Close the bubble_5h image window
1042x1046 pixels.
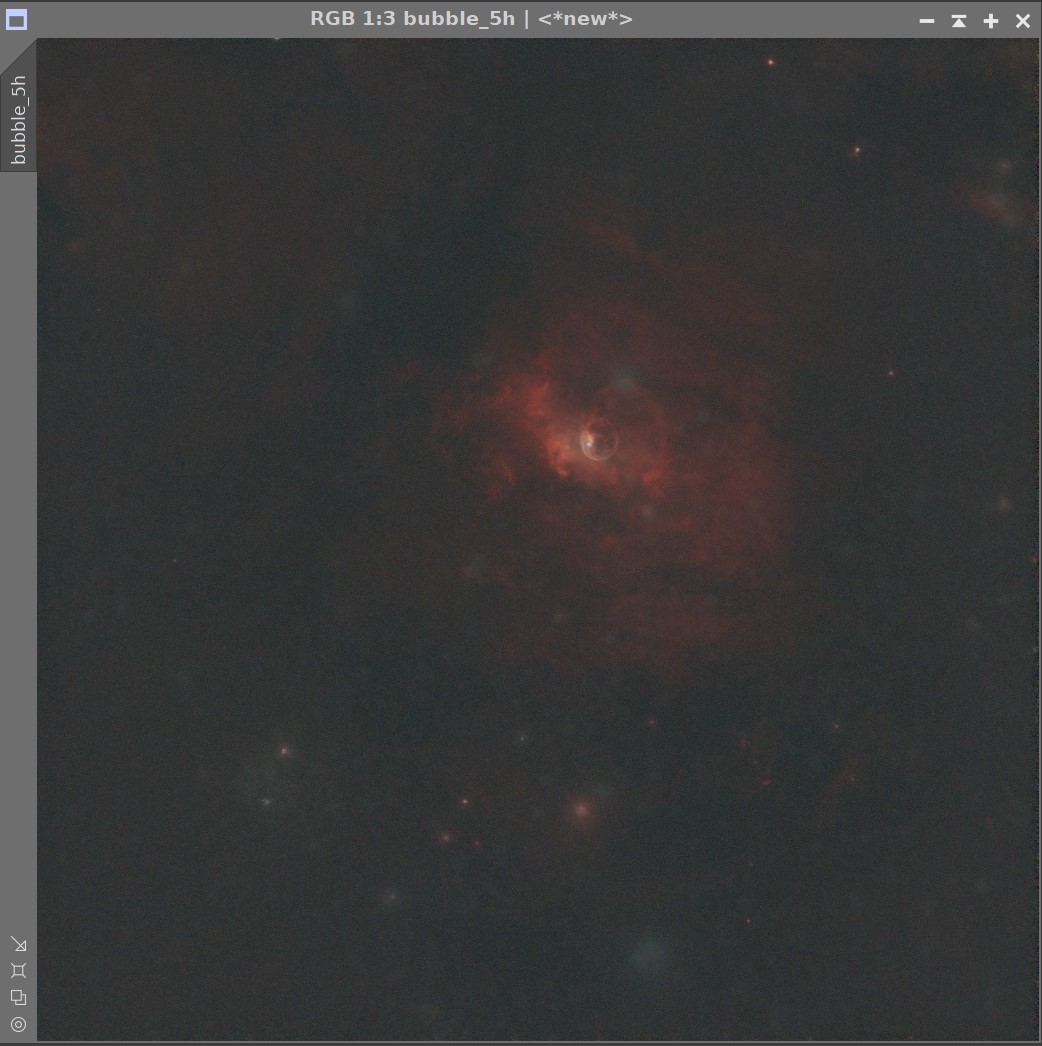(1023, 21)
